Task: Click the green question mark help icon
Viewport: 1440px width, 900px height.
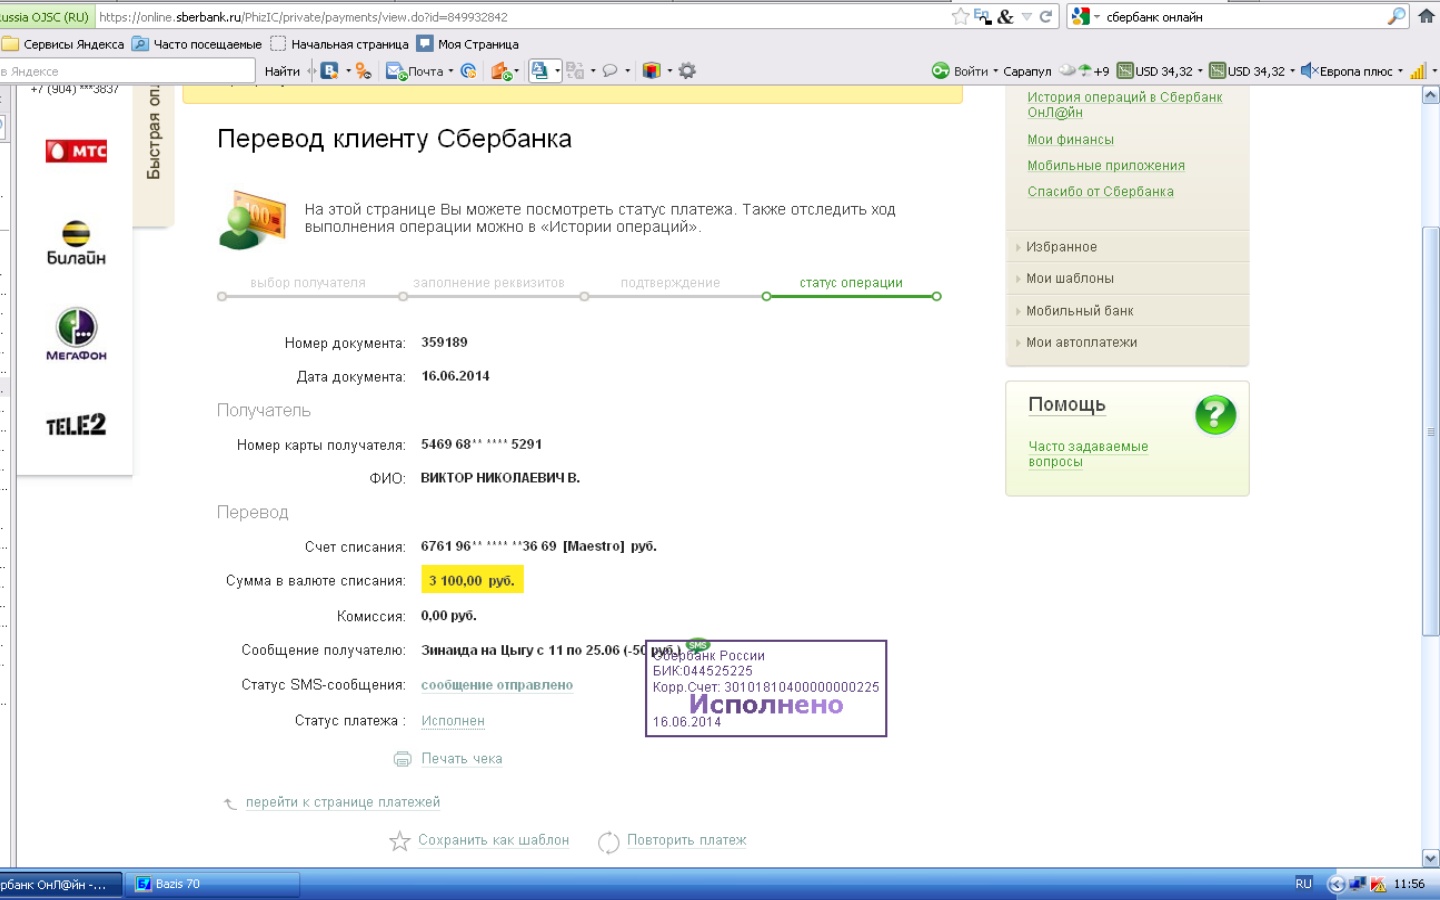Action: 1215,414
